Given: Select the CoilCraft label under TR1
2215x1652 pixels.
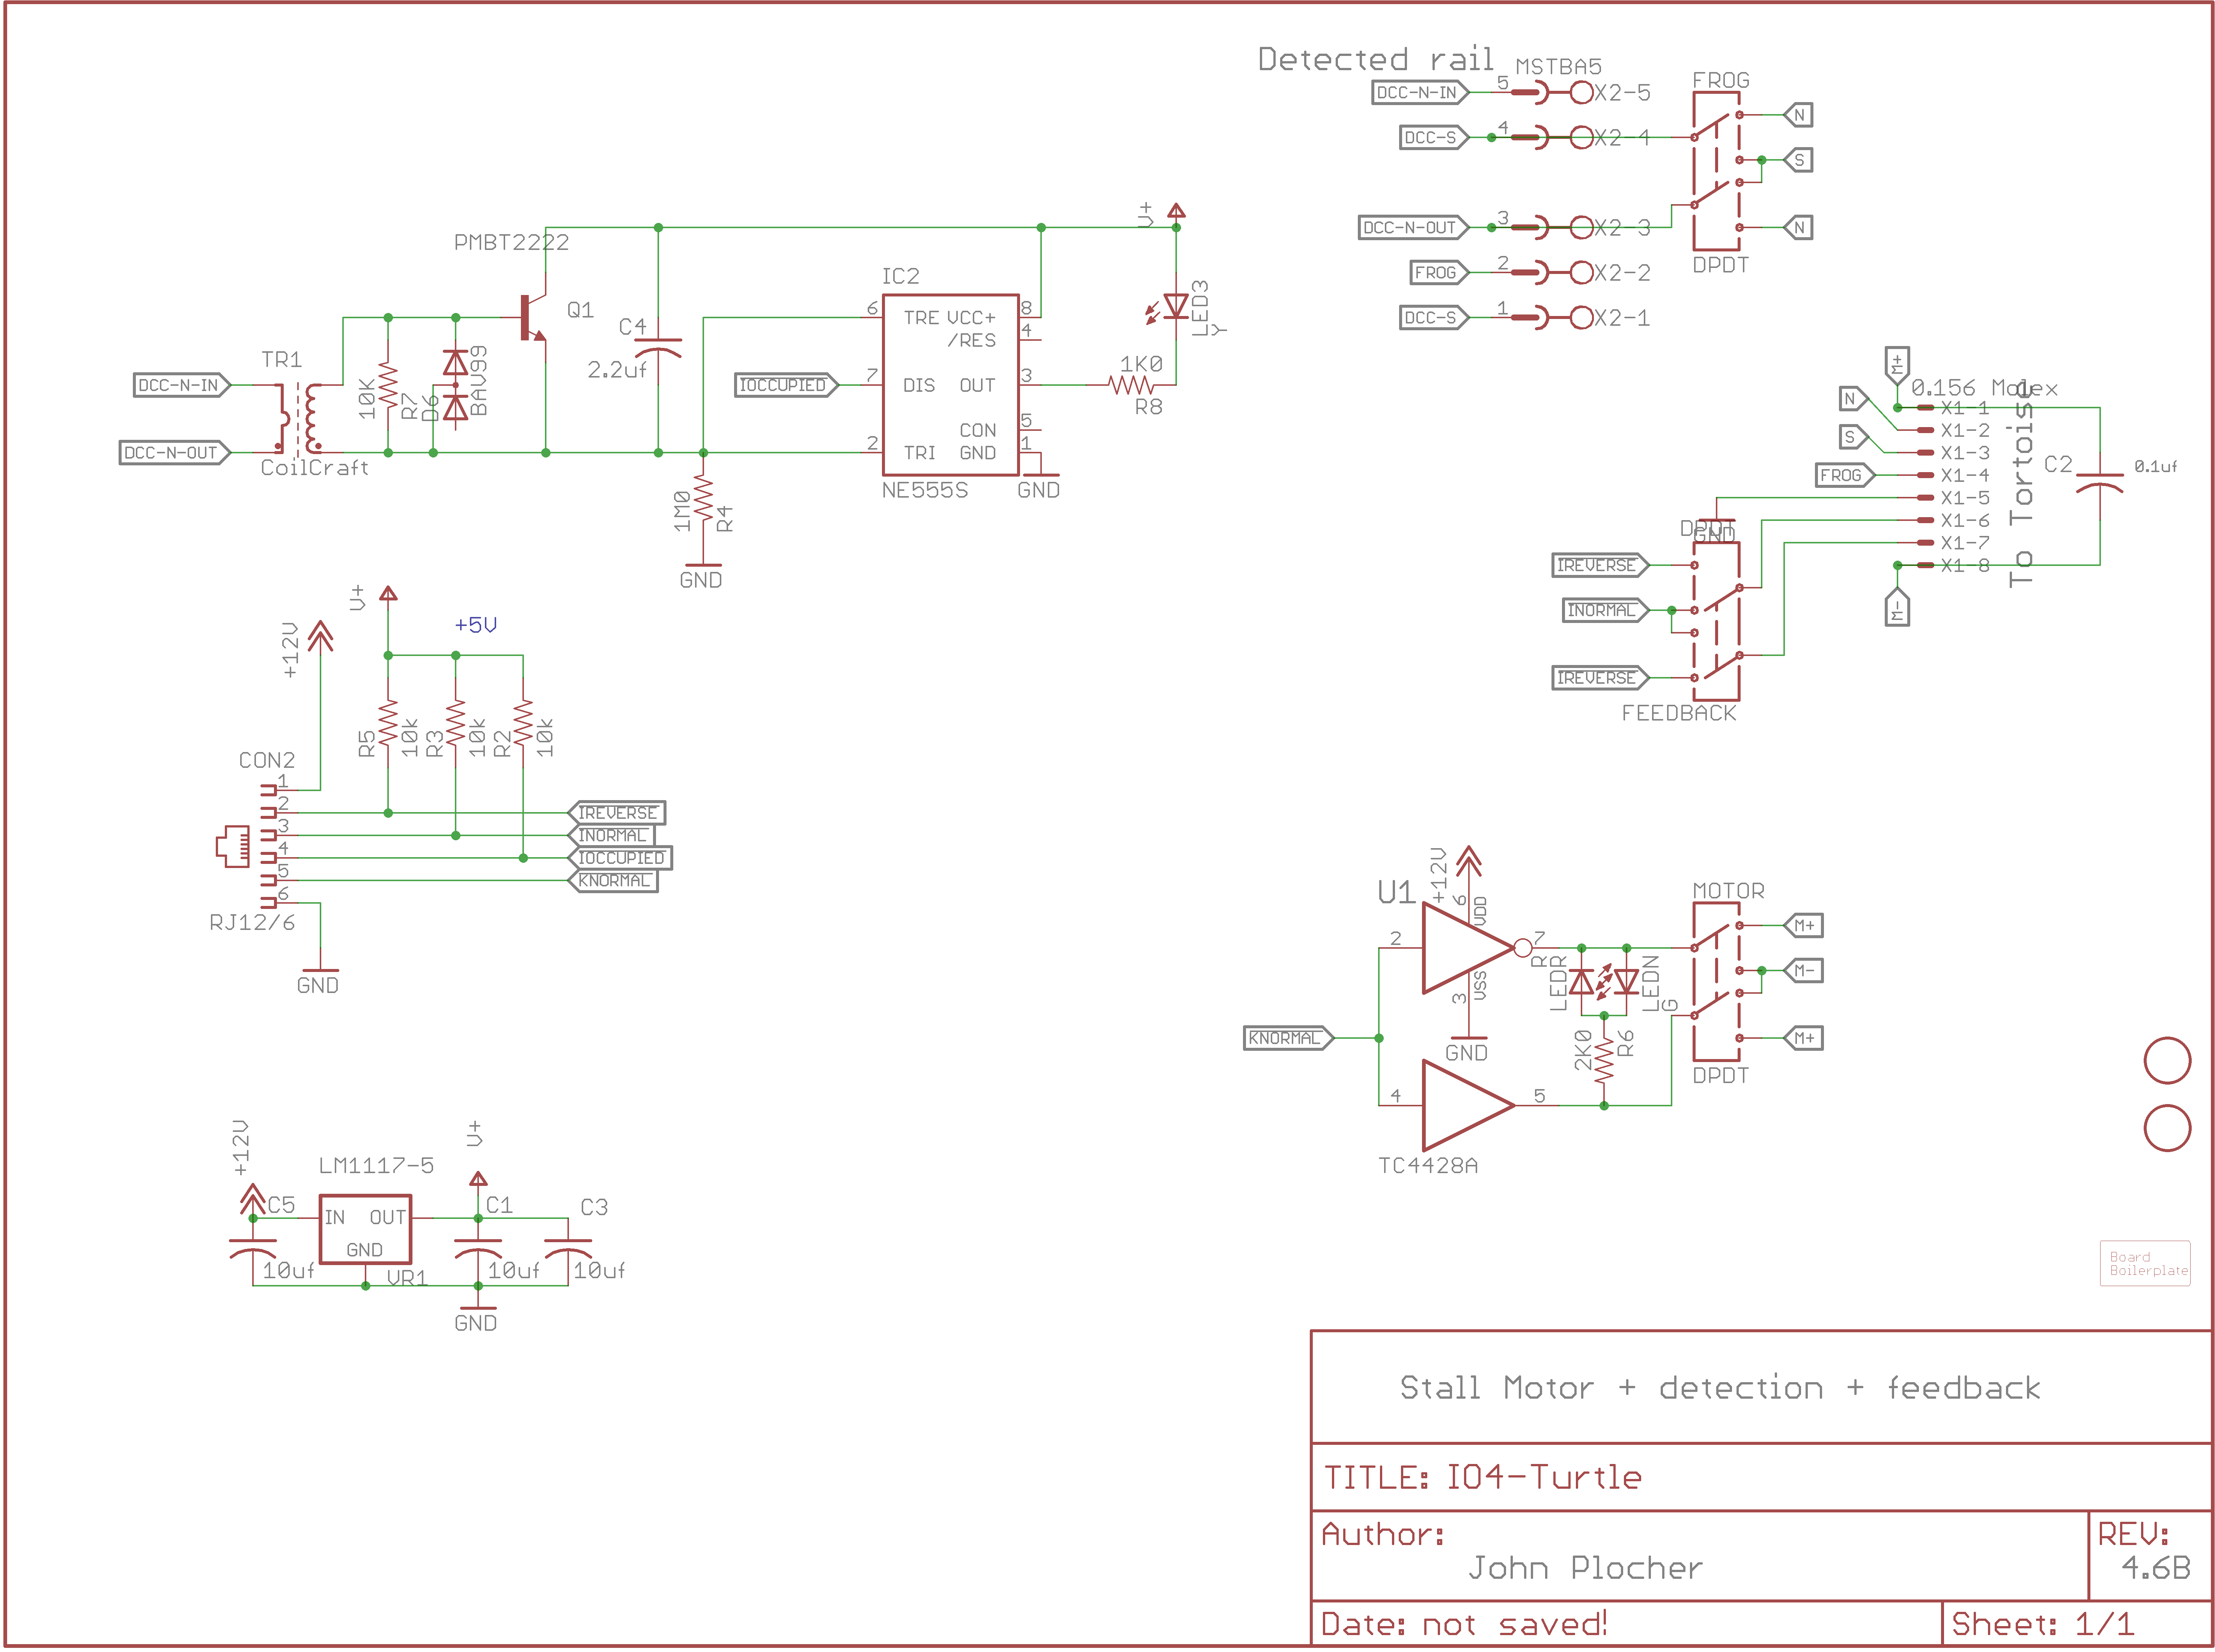Looking at the screenshot, I should (x=314, y=468).
